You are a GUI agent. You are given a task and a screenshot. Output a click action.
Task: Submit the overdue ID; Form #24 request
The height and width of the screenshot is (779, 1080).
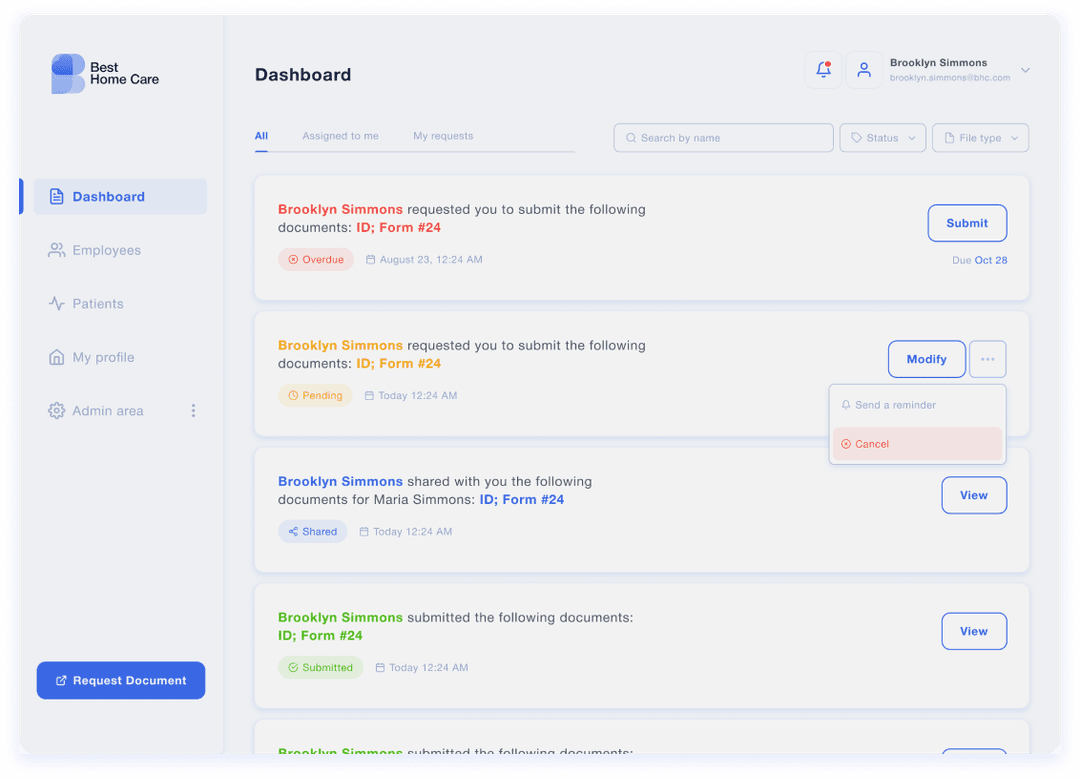pyautogui.click(x=966, y=223)
